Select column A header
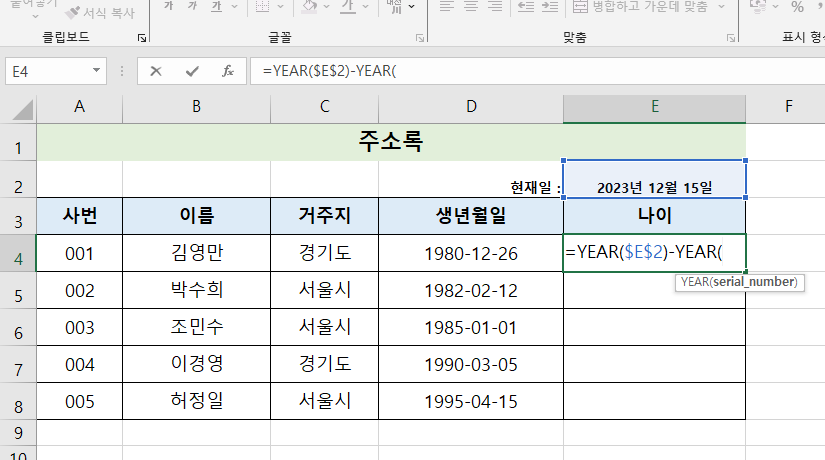Viewport: 825px width, 460px height. (x=79, y=107)
